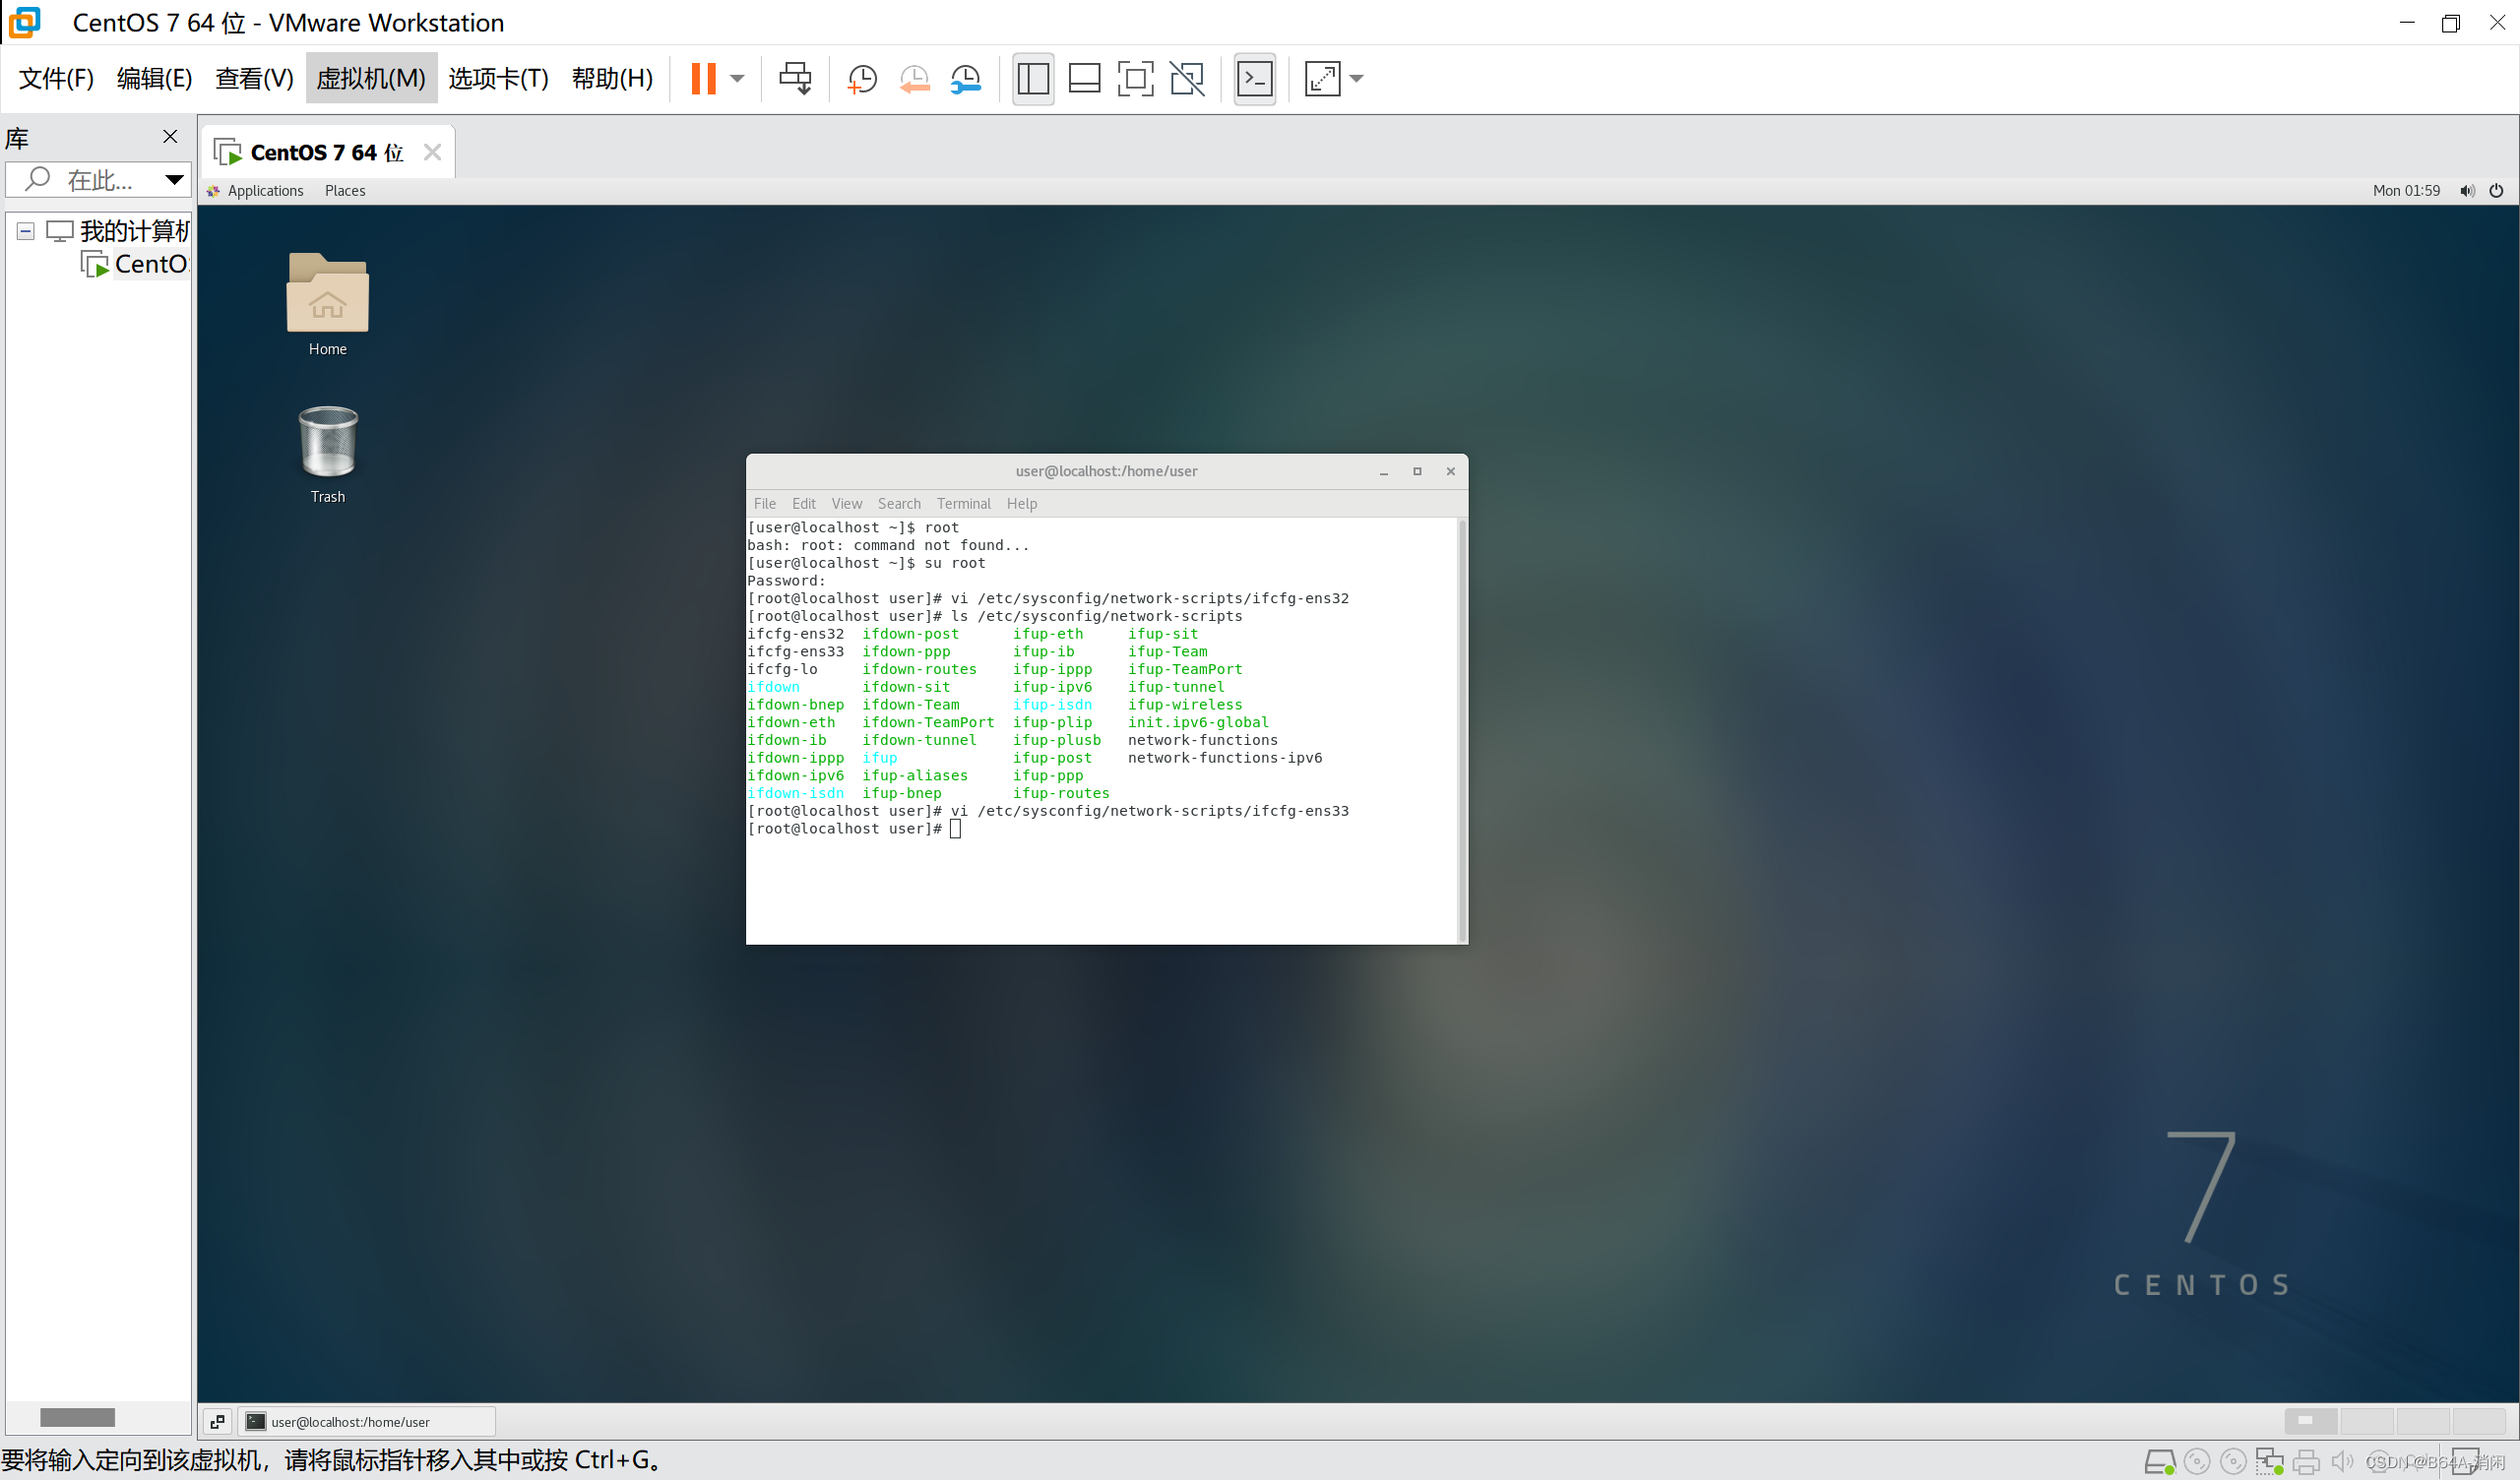
Task: Click the guest volume speaker icon
Action: (x=2467, y=190)
